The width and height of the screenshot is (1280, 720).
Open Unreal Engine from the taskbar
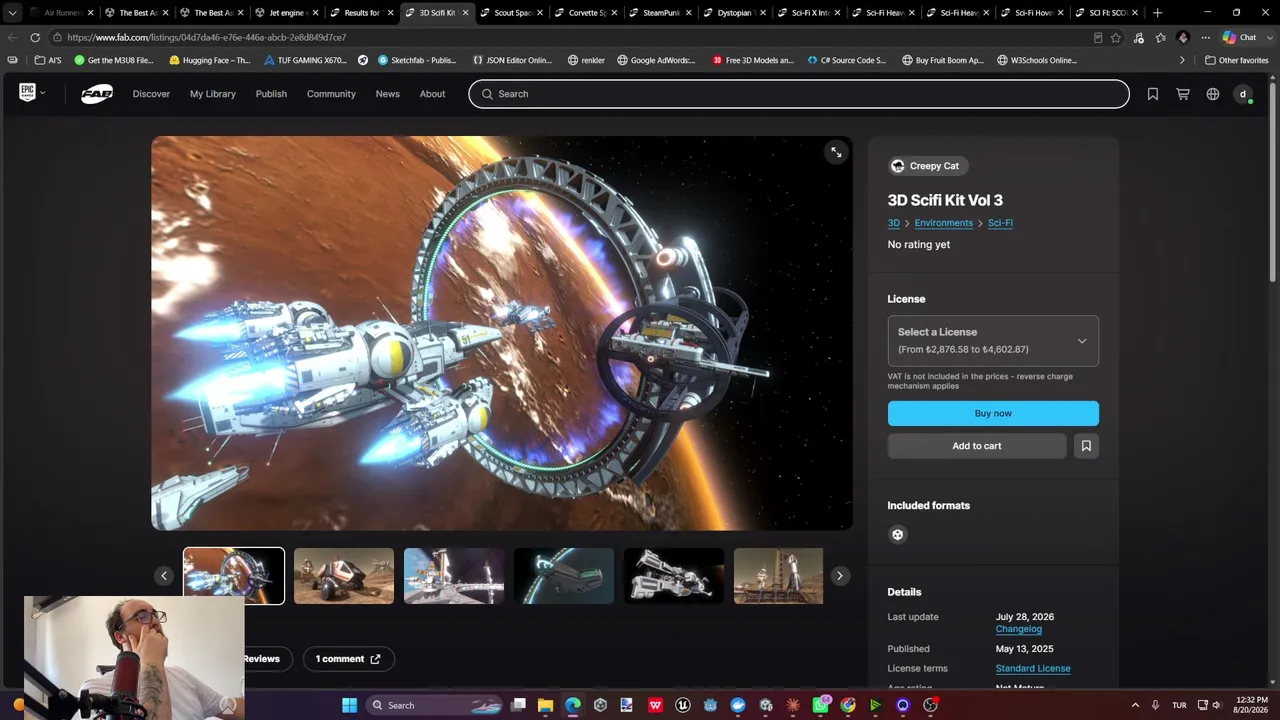683,705
